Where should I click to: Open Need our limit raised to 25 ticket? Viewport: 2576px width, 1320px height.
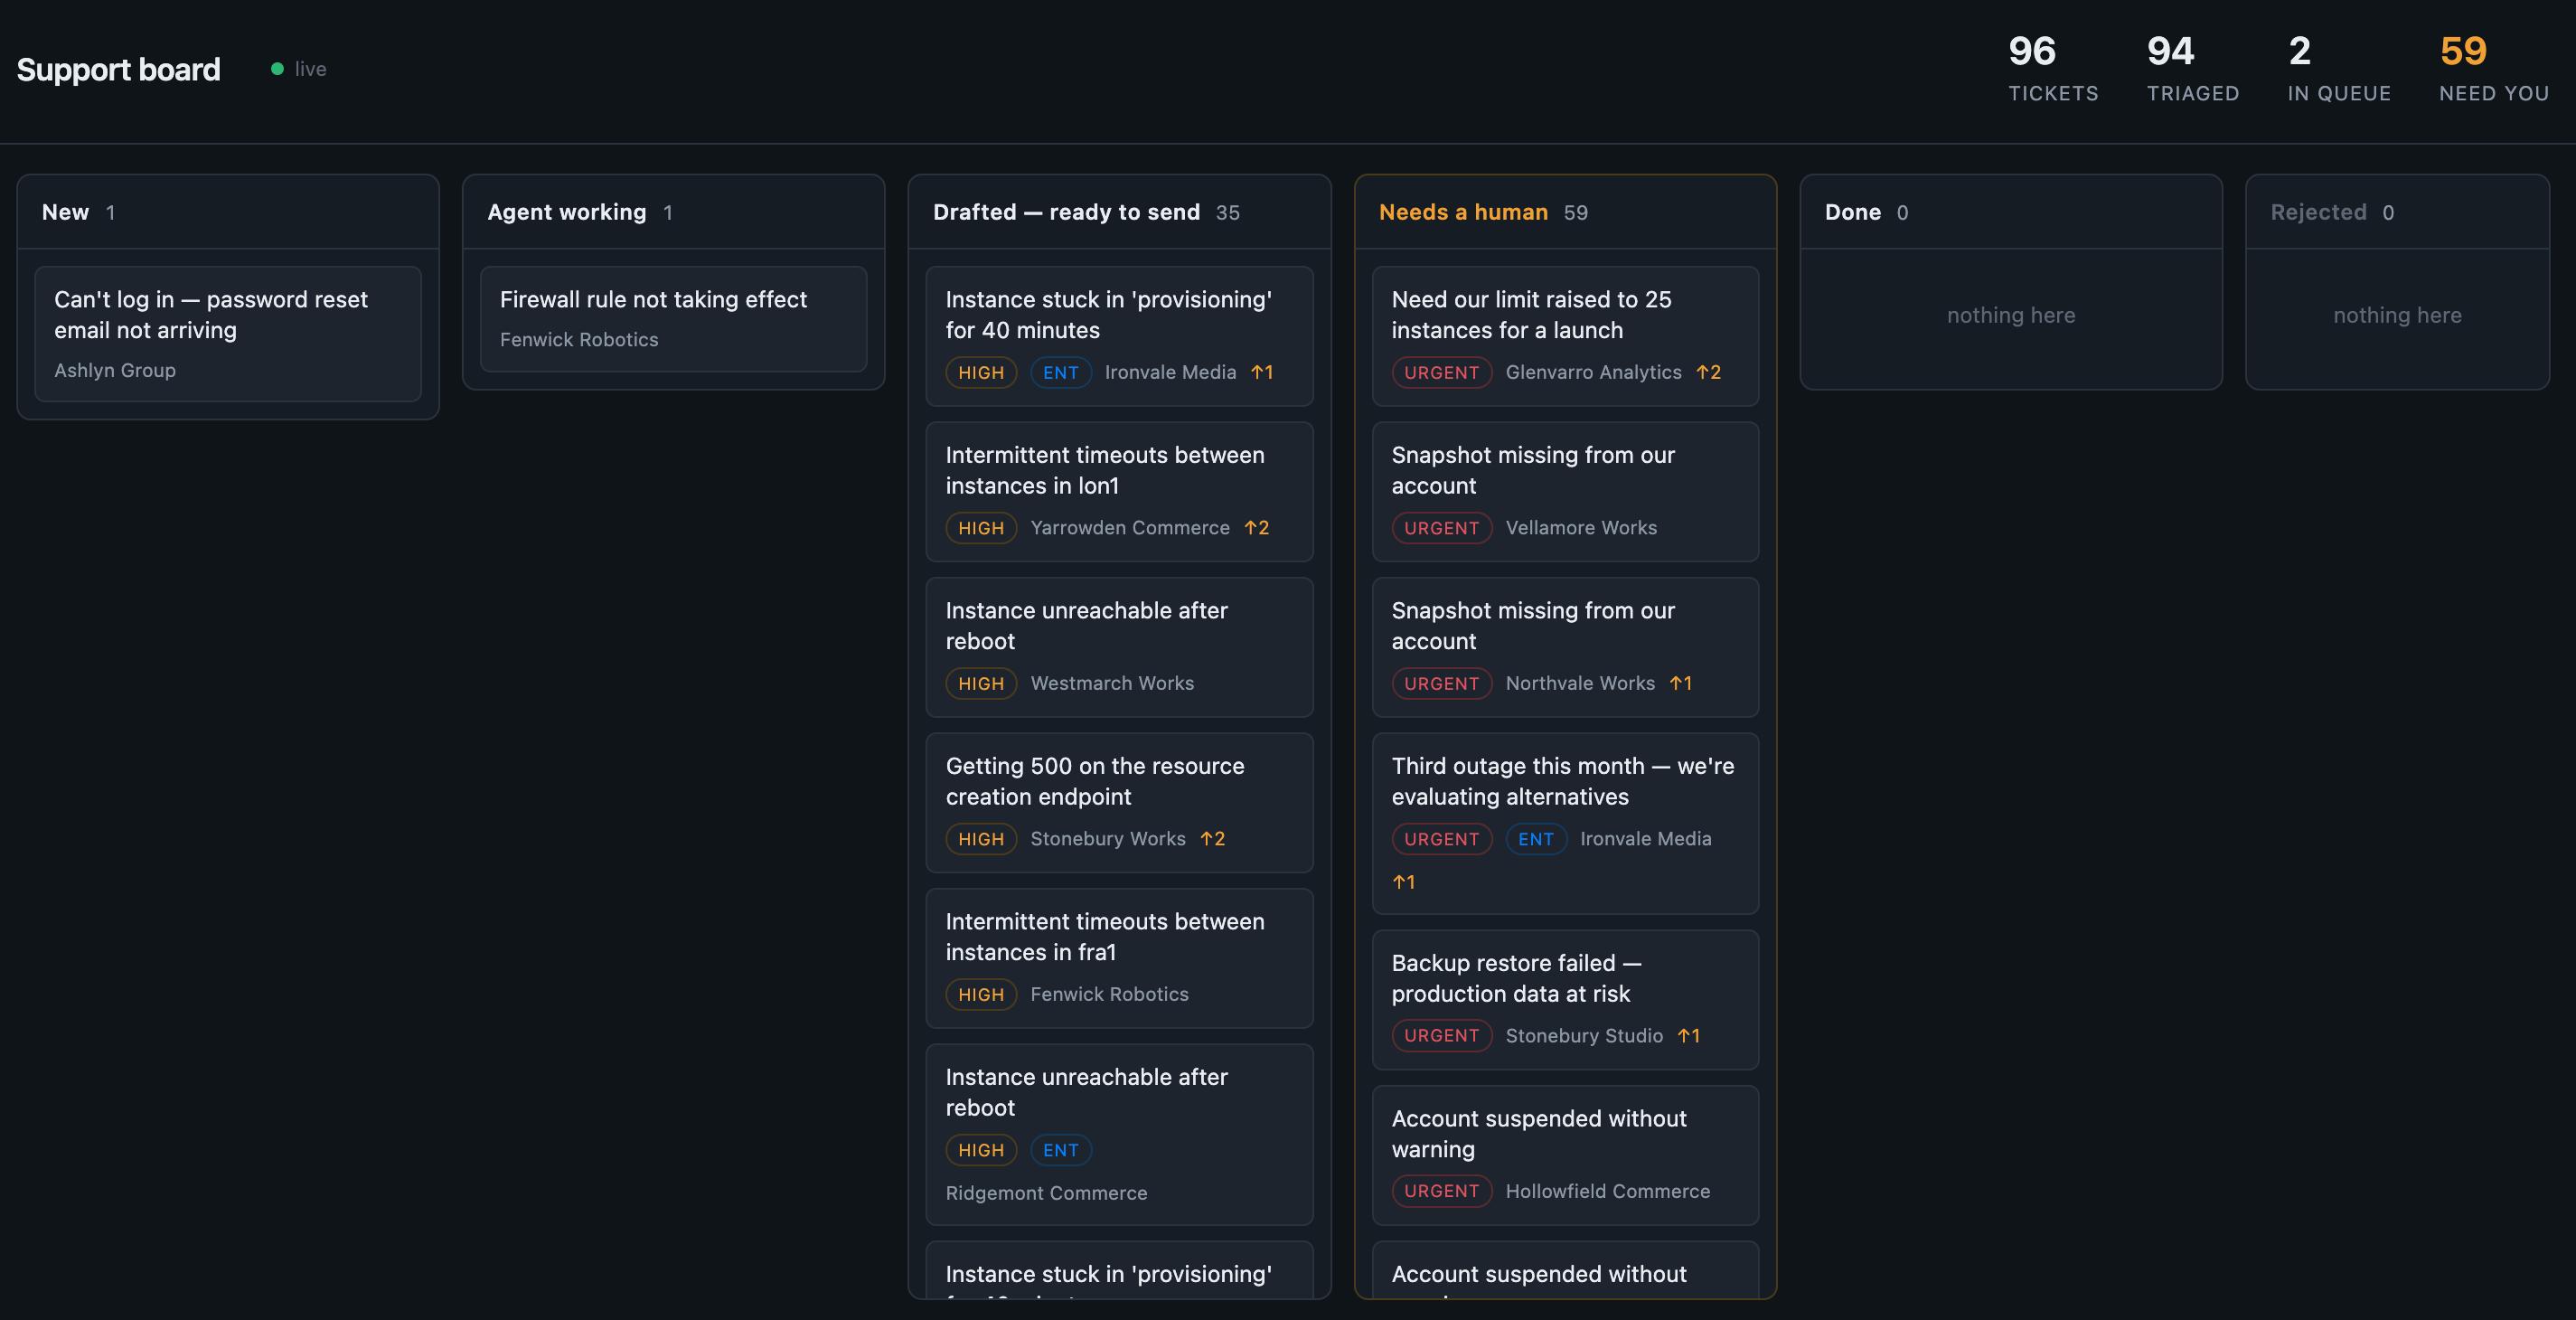pos(1565,336)
